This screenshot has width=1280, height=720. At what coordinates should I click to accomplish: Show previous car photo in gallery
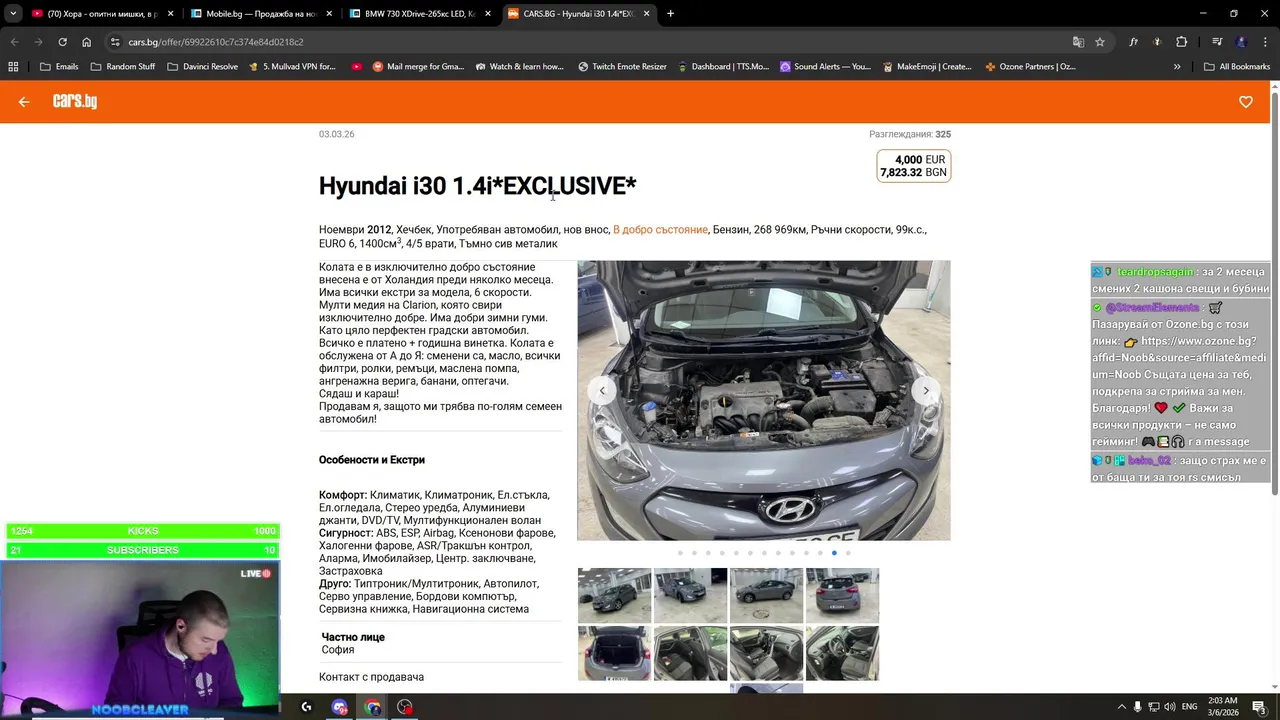tap(602, 391)
